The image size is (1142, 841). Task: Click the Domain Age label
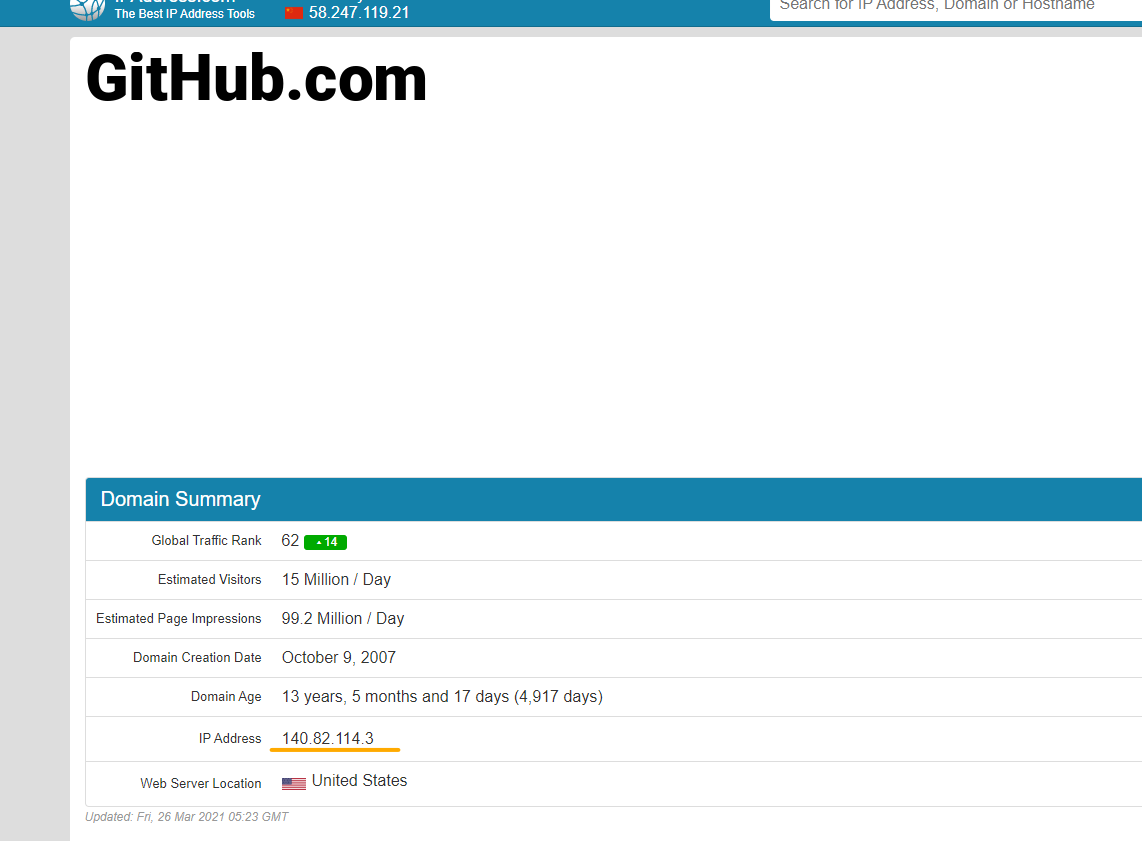pyautogui.click(x=226, y=697)
